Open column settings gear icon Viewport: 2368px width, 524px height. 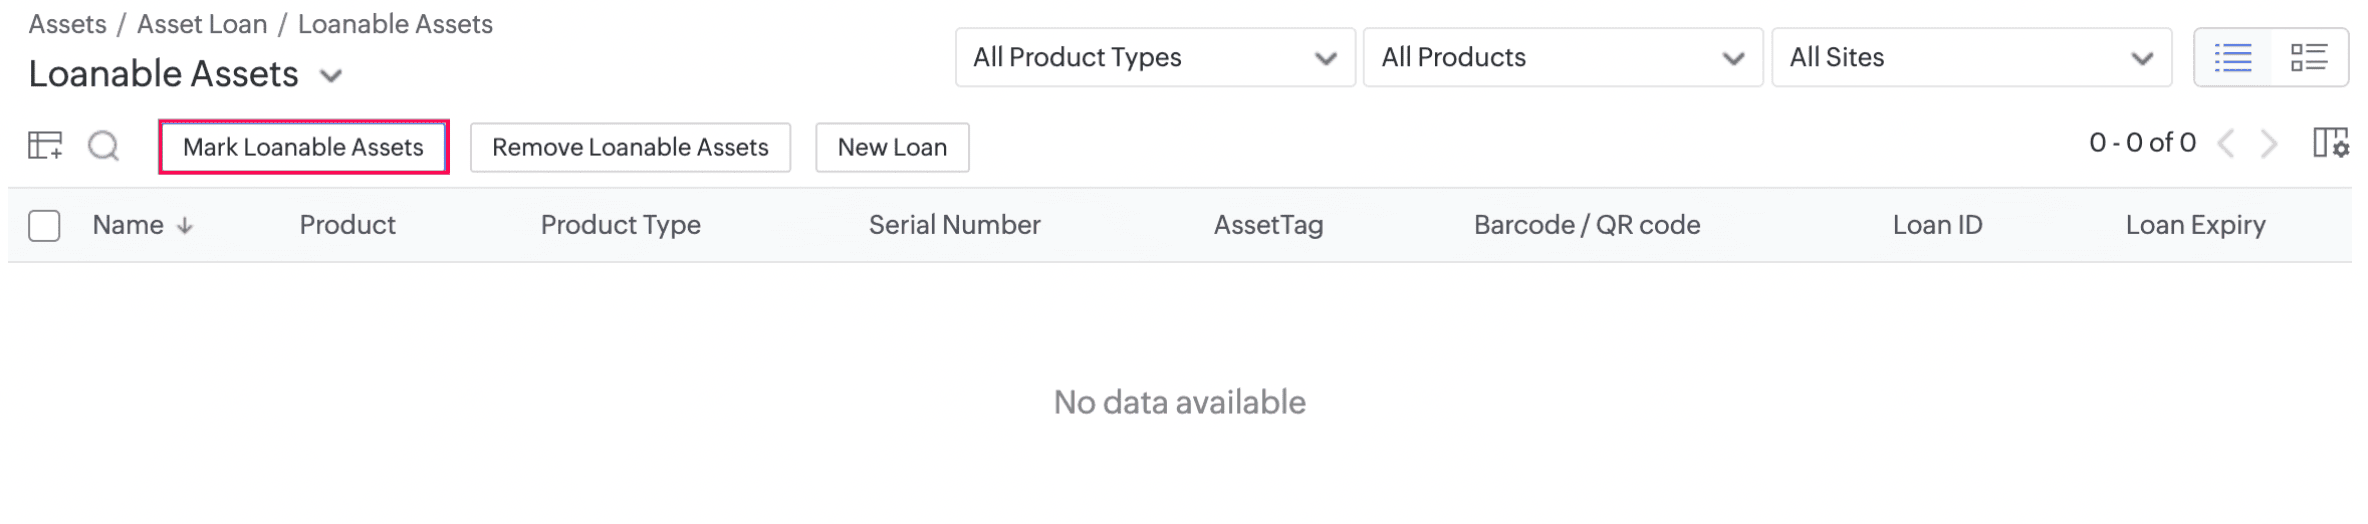(x=2330, y=143)
